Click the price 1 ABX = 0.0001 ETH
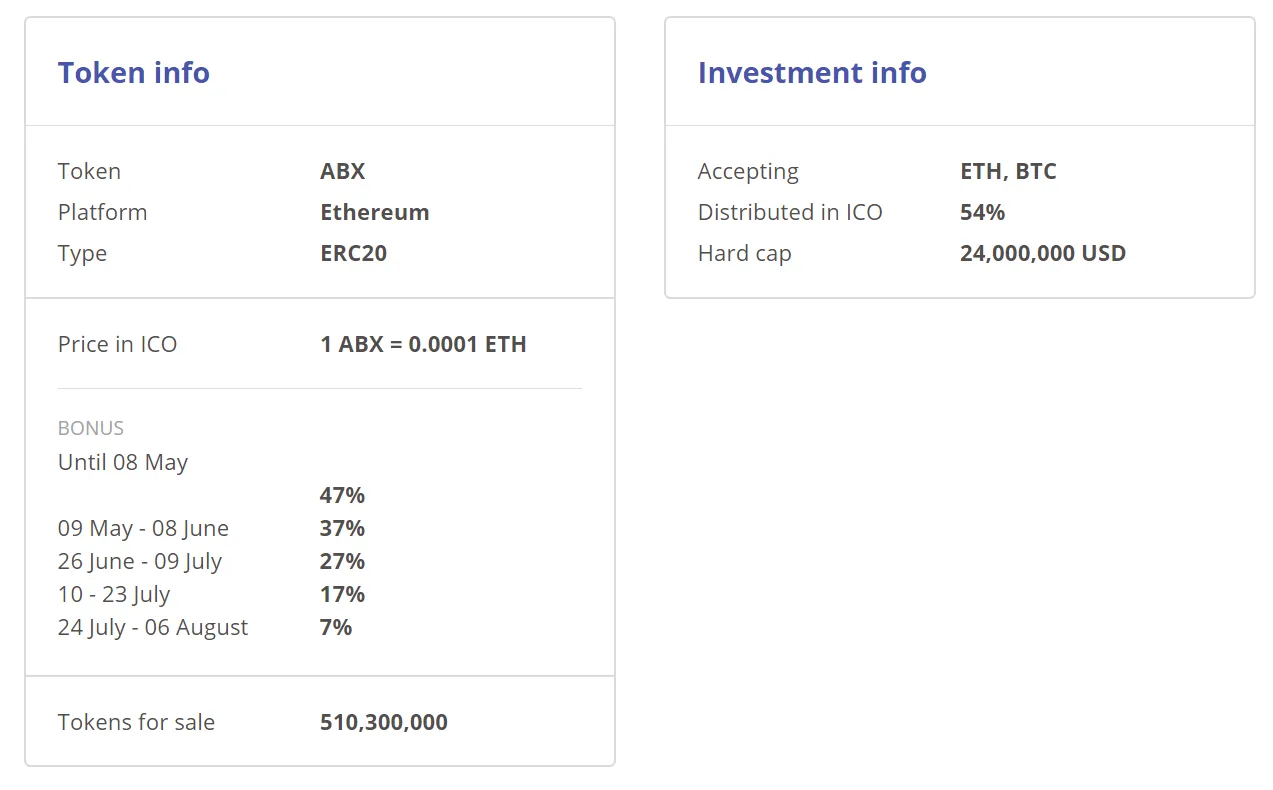The image size is (1273, 790). 423,344
